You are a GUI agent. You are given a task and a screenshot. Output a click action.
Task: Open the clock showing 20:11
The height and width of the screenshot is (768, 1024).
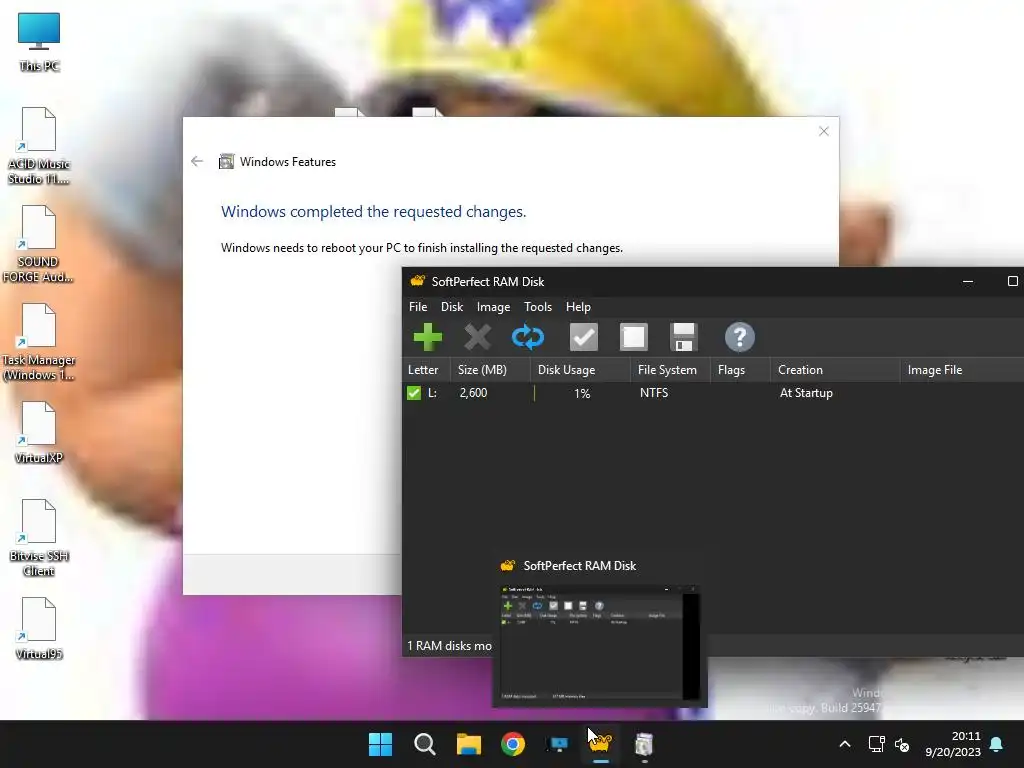point(953,744)
